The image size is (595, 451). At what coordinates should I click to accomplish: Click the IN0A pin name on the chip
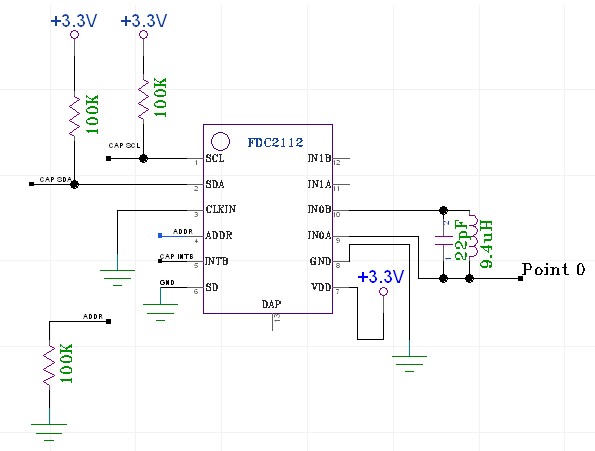pyautogui.click(x=319, y=236)
